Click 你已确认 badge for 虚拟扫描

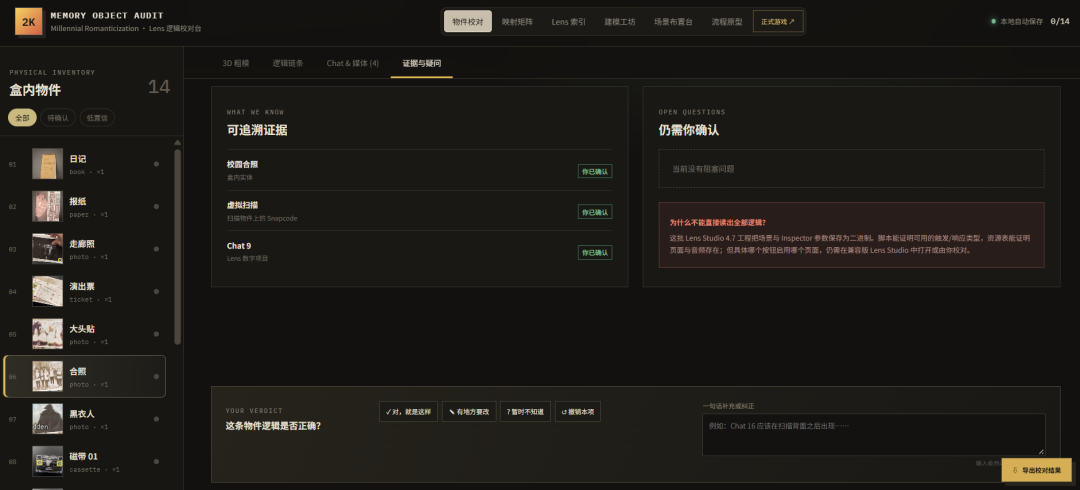click(595, 212)
